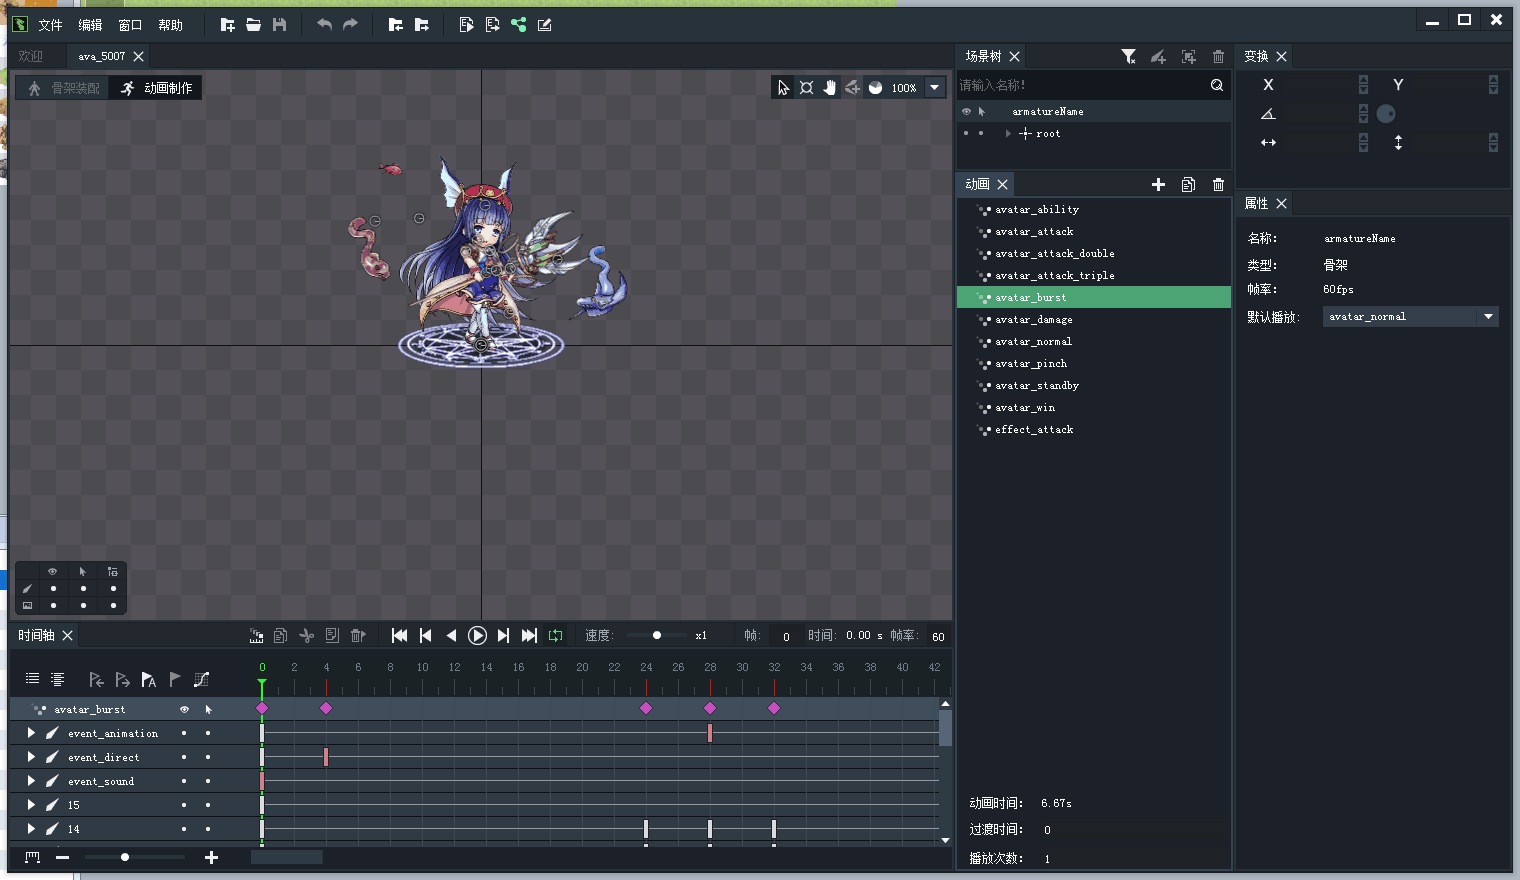Toggle loop playback icon
The image size is (1520, 880).
click(555, 636)
